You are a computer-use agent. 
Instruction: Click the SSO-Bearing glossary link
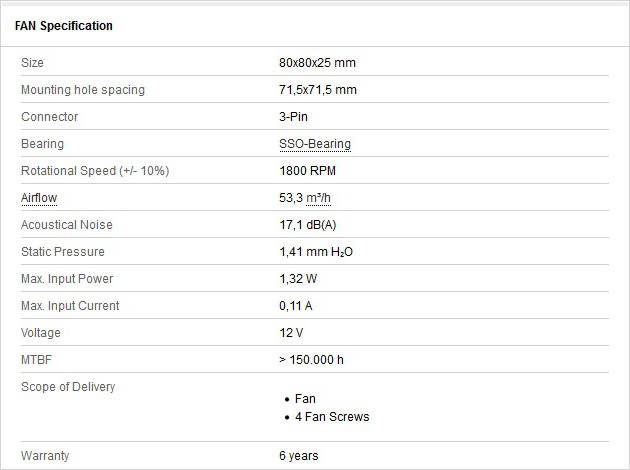pyautogui.click(x=315, y=144)
